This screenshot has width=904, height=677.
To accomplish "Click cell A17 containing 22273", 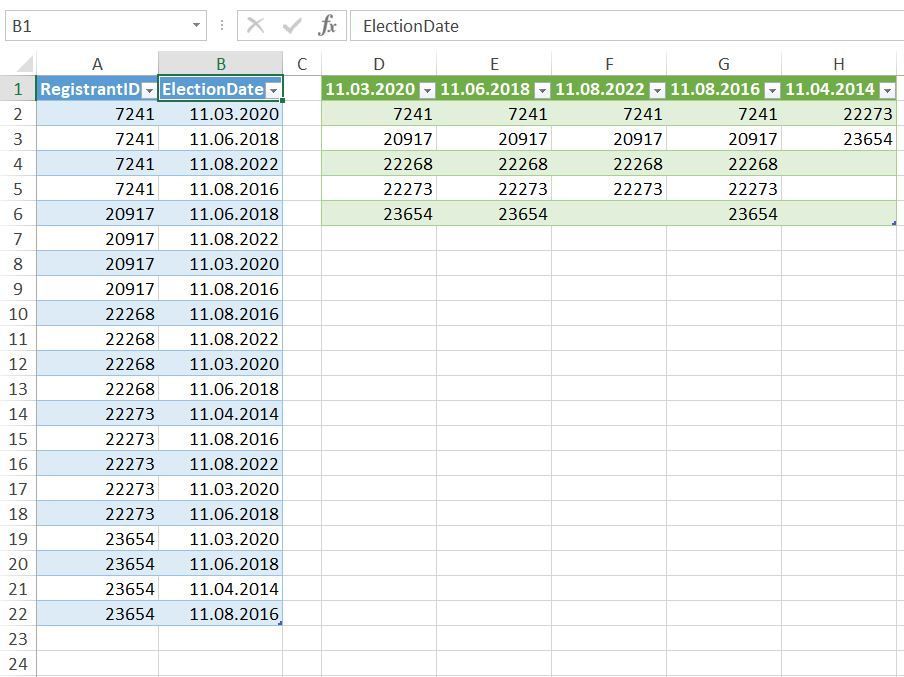I will (x=97, y=488).
